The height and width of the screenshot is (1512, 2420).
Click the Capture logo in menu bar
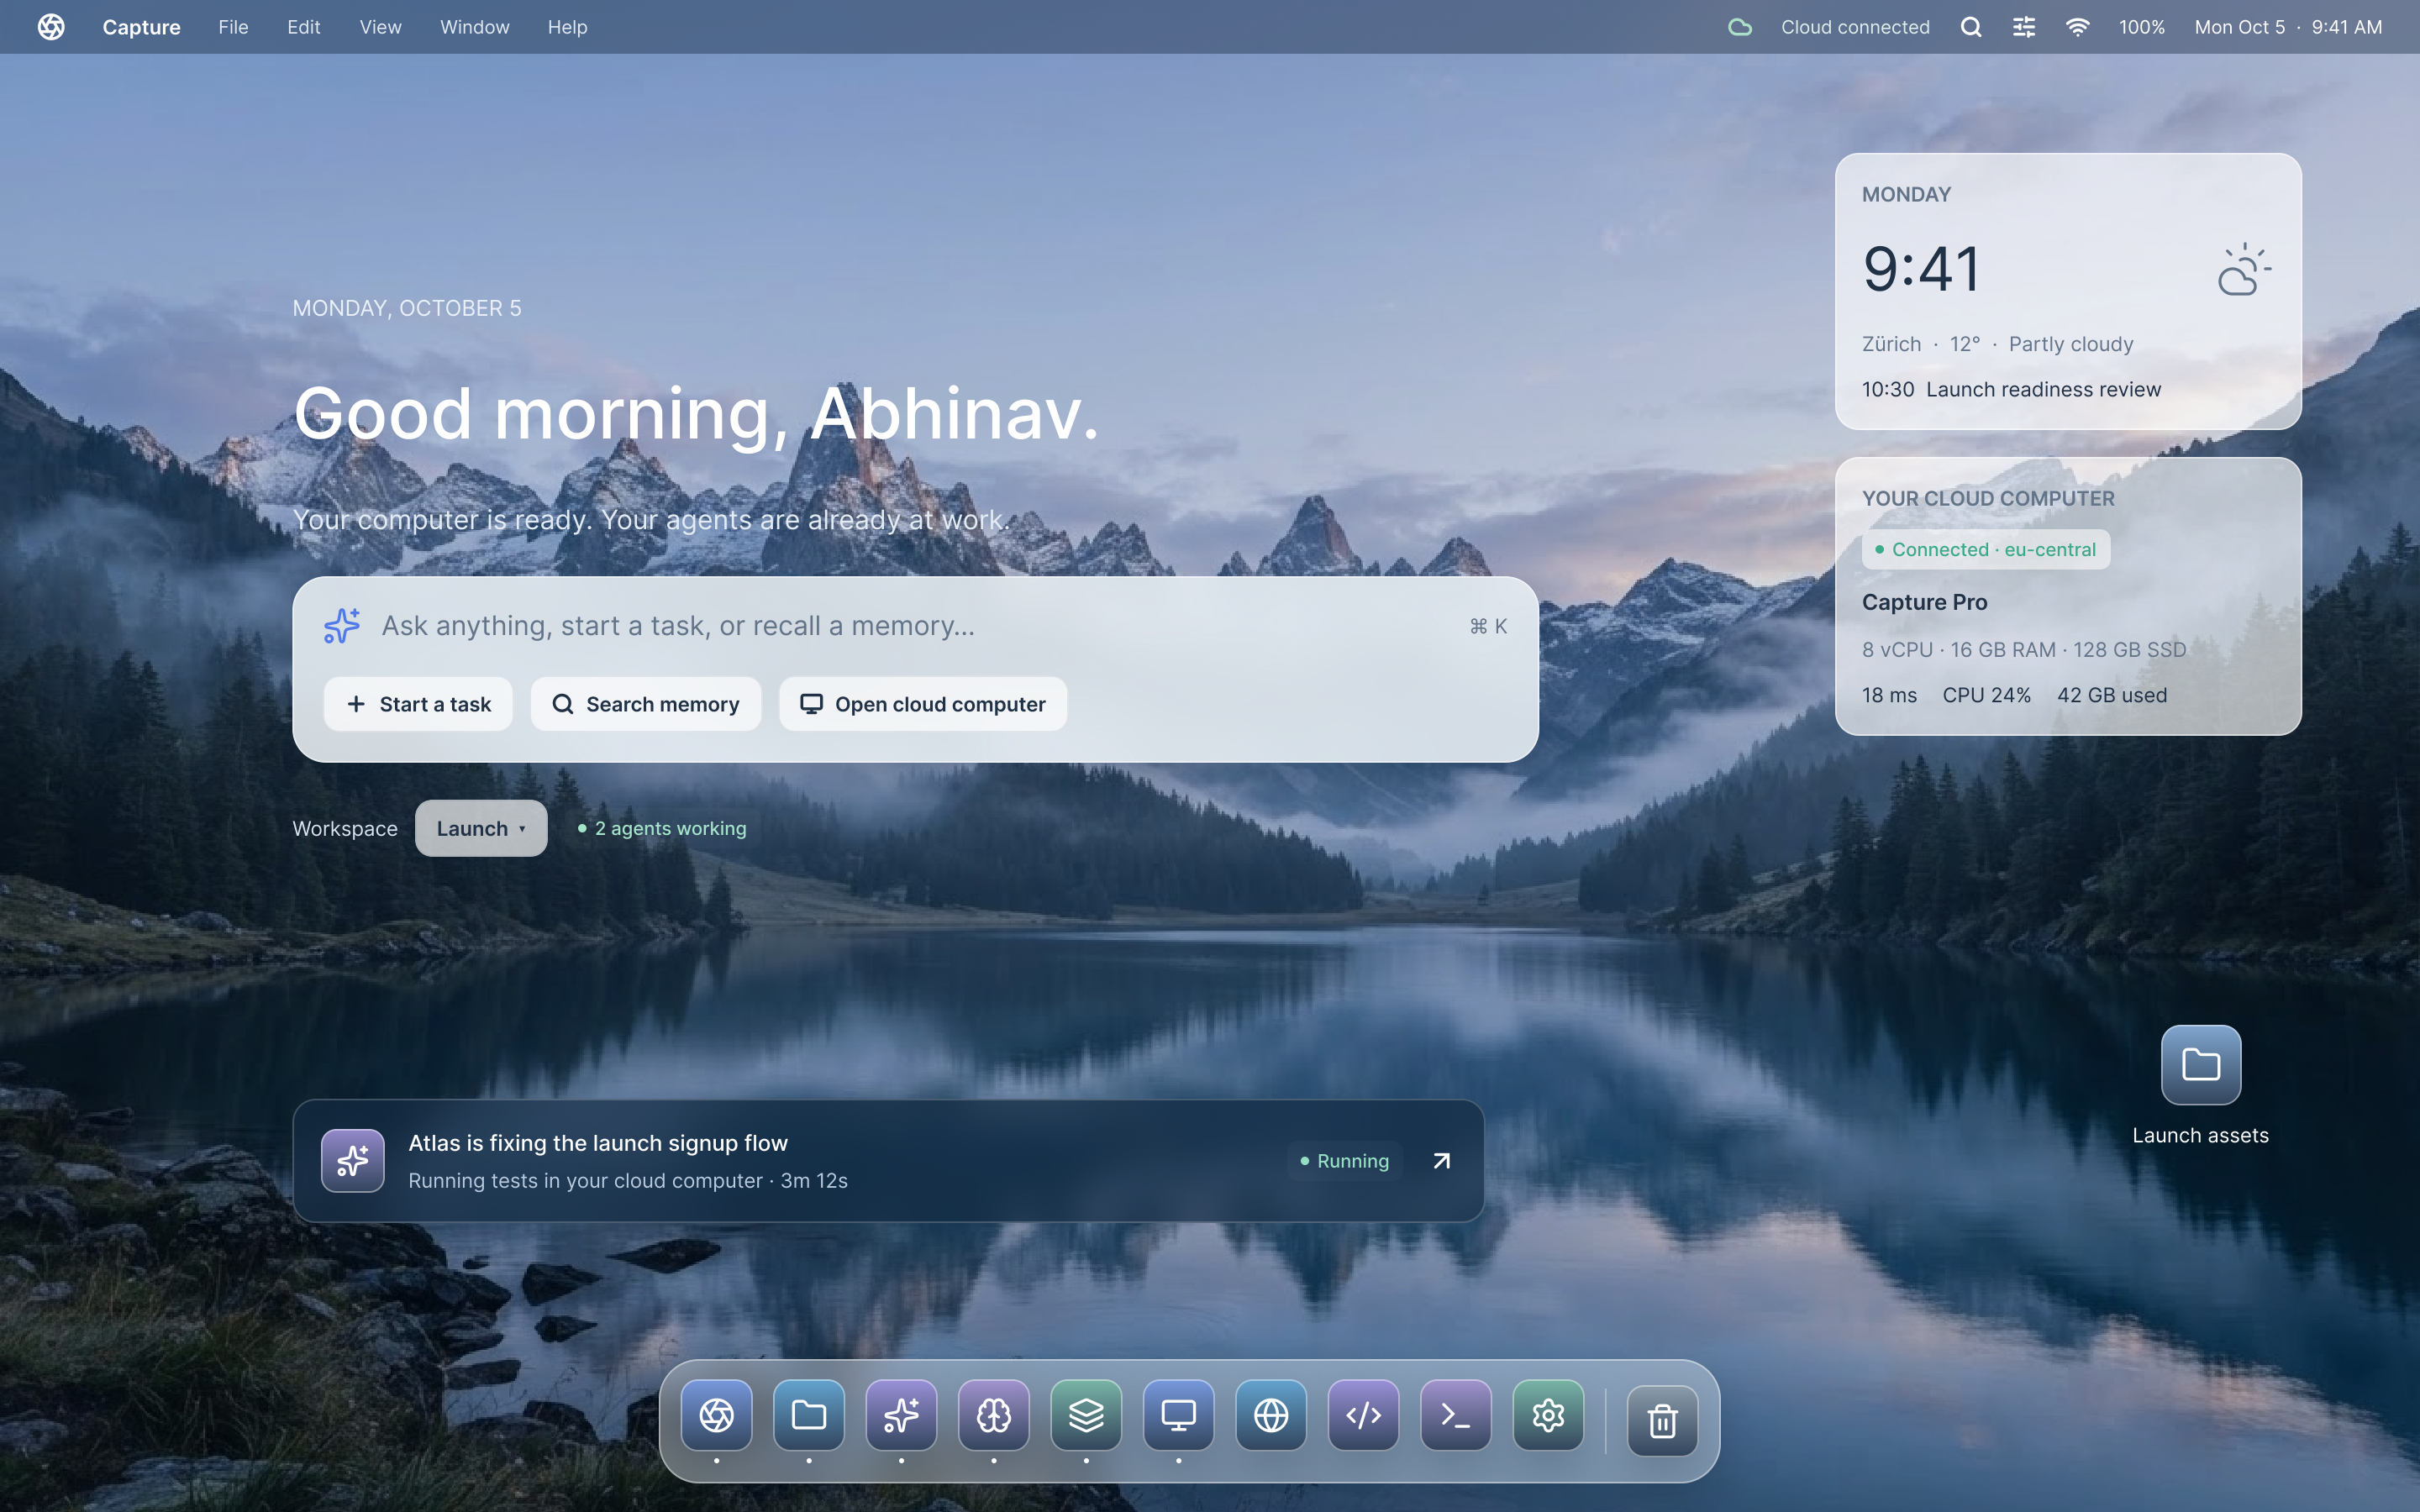(x=51, y=27)
